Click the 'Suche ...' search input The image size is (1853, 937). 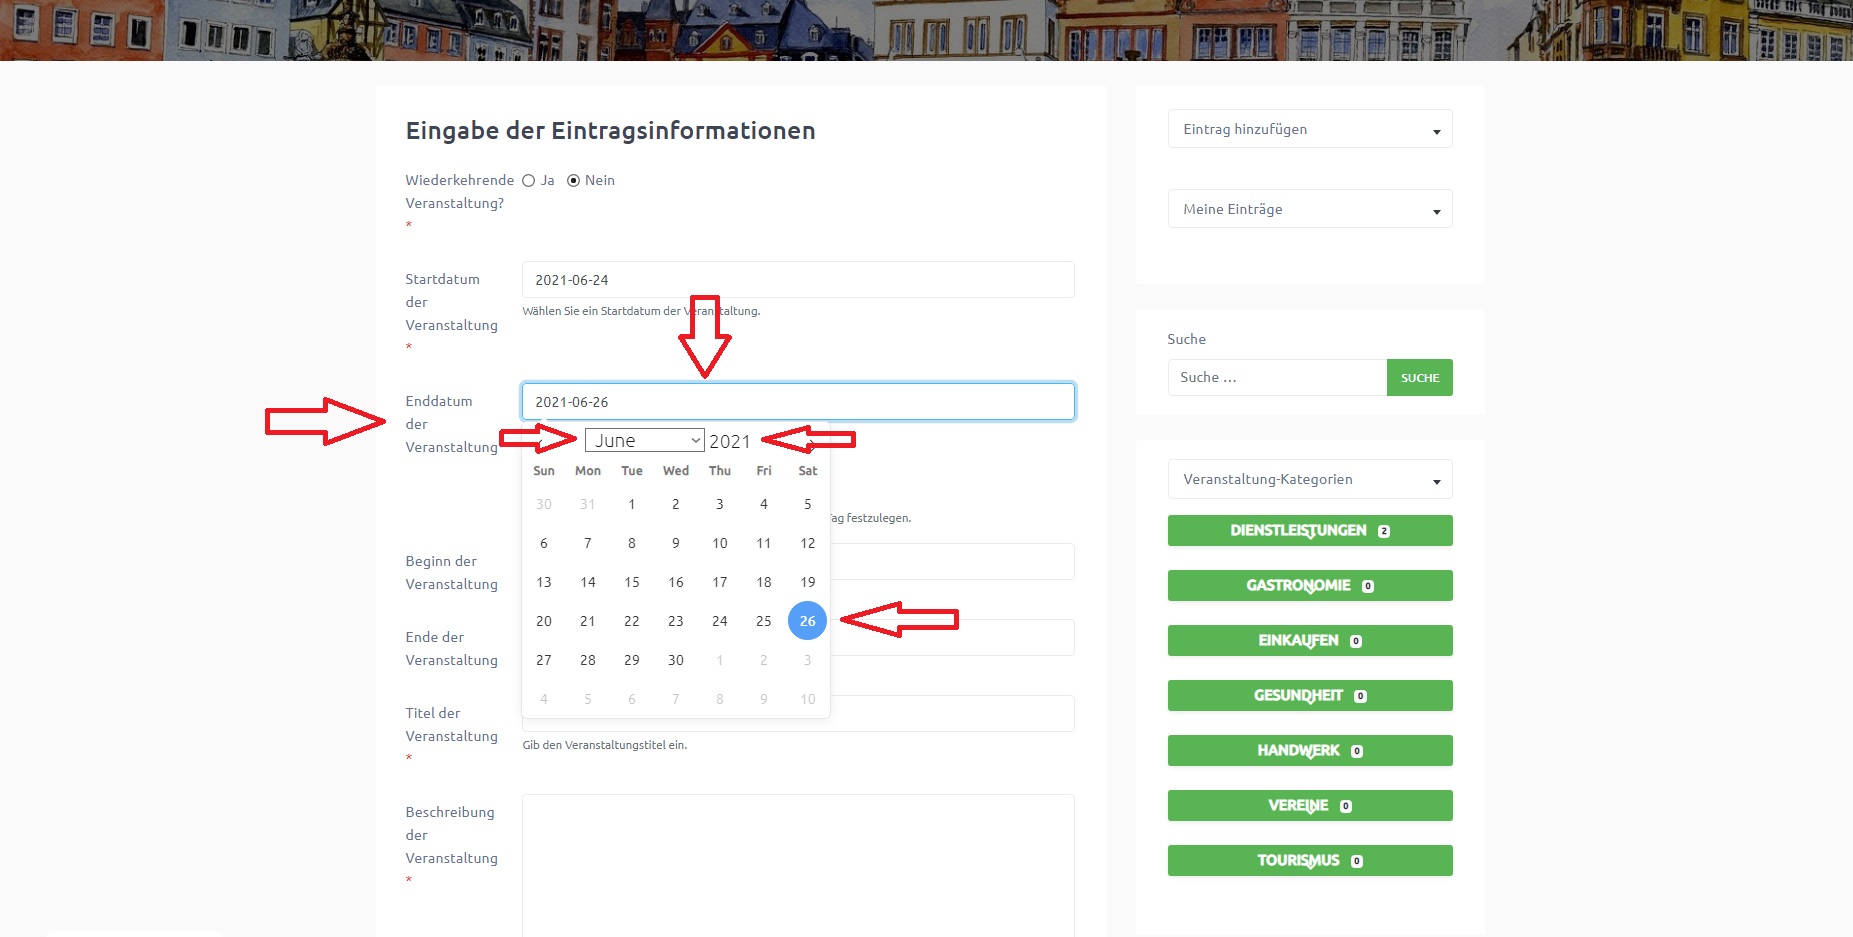(x=1276, y=378)
